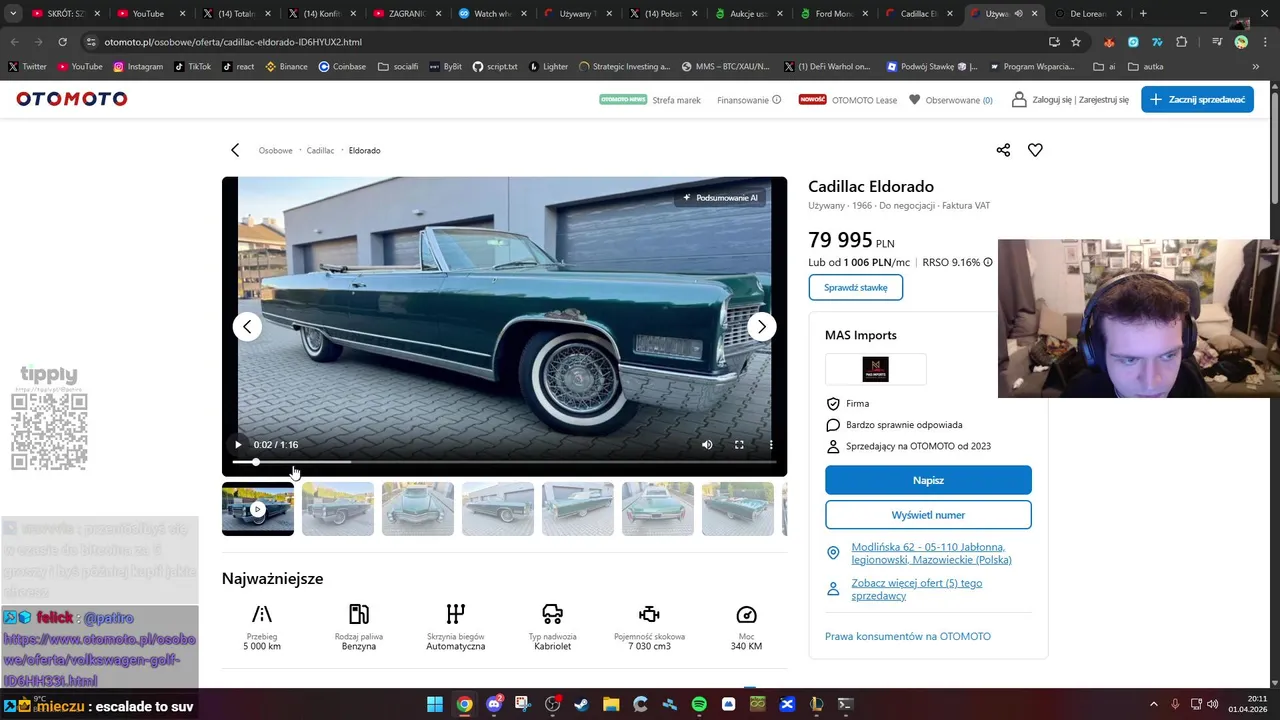Go back with breadcrumb arrow

click(x=235, y=150)
